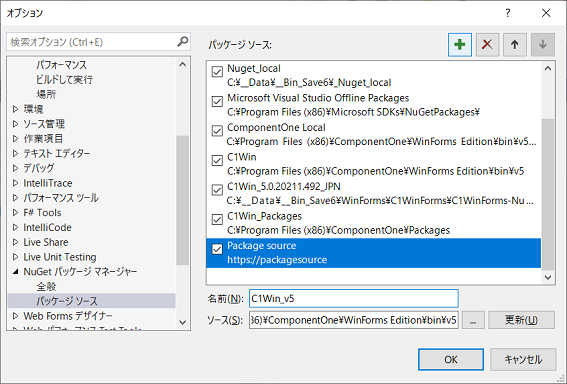
Task: Move package source down with arrow
Action: click(x=542, y=44)
